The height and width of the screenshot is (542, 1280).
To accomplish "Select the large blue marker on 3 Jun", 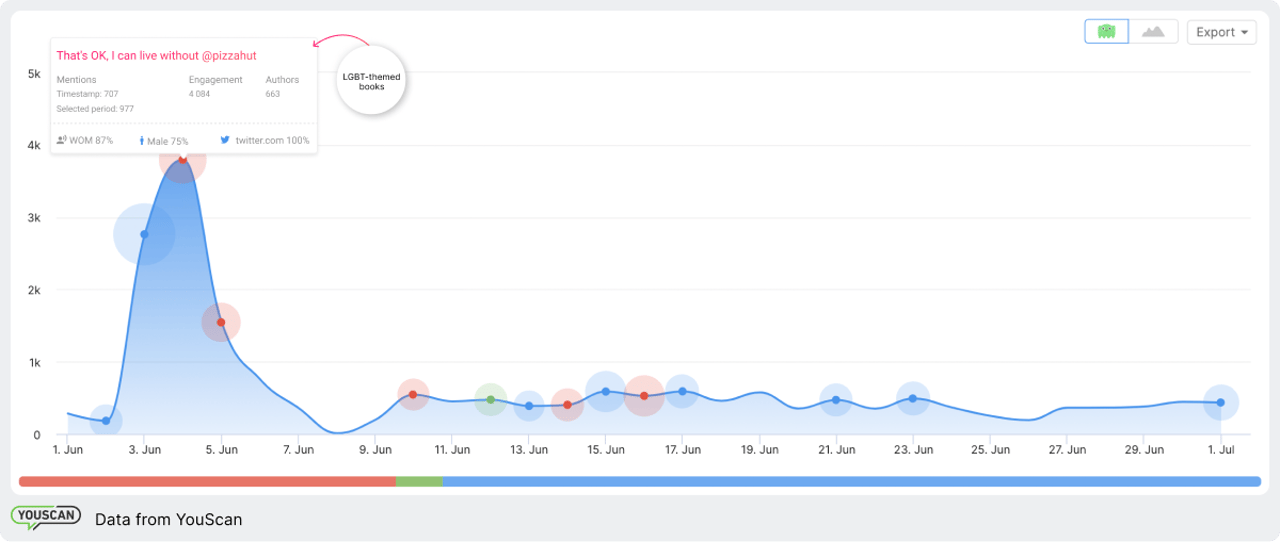I will 144,235.
